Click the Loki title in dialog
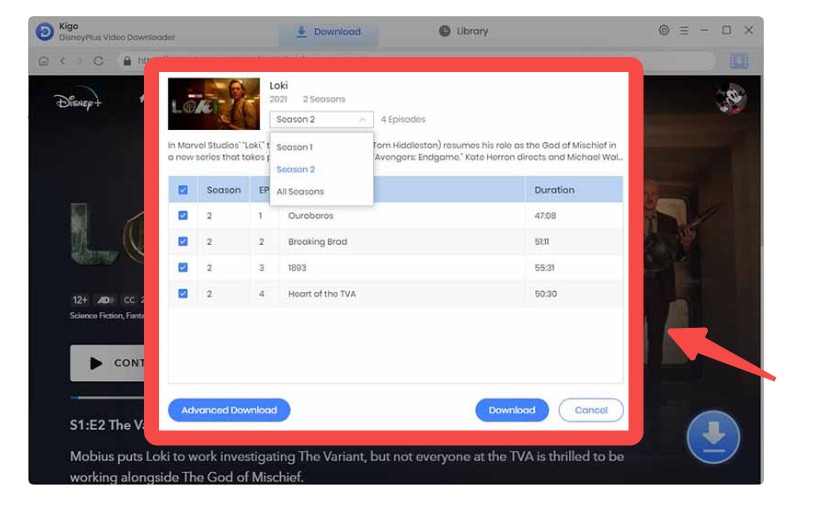 click(x=278, y=86)
